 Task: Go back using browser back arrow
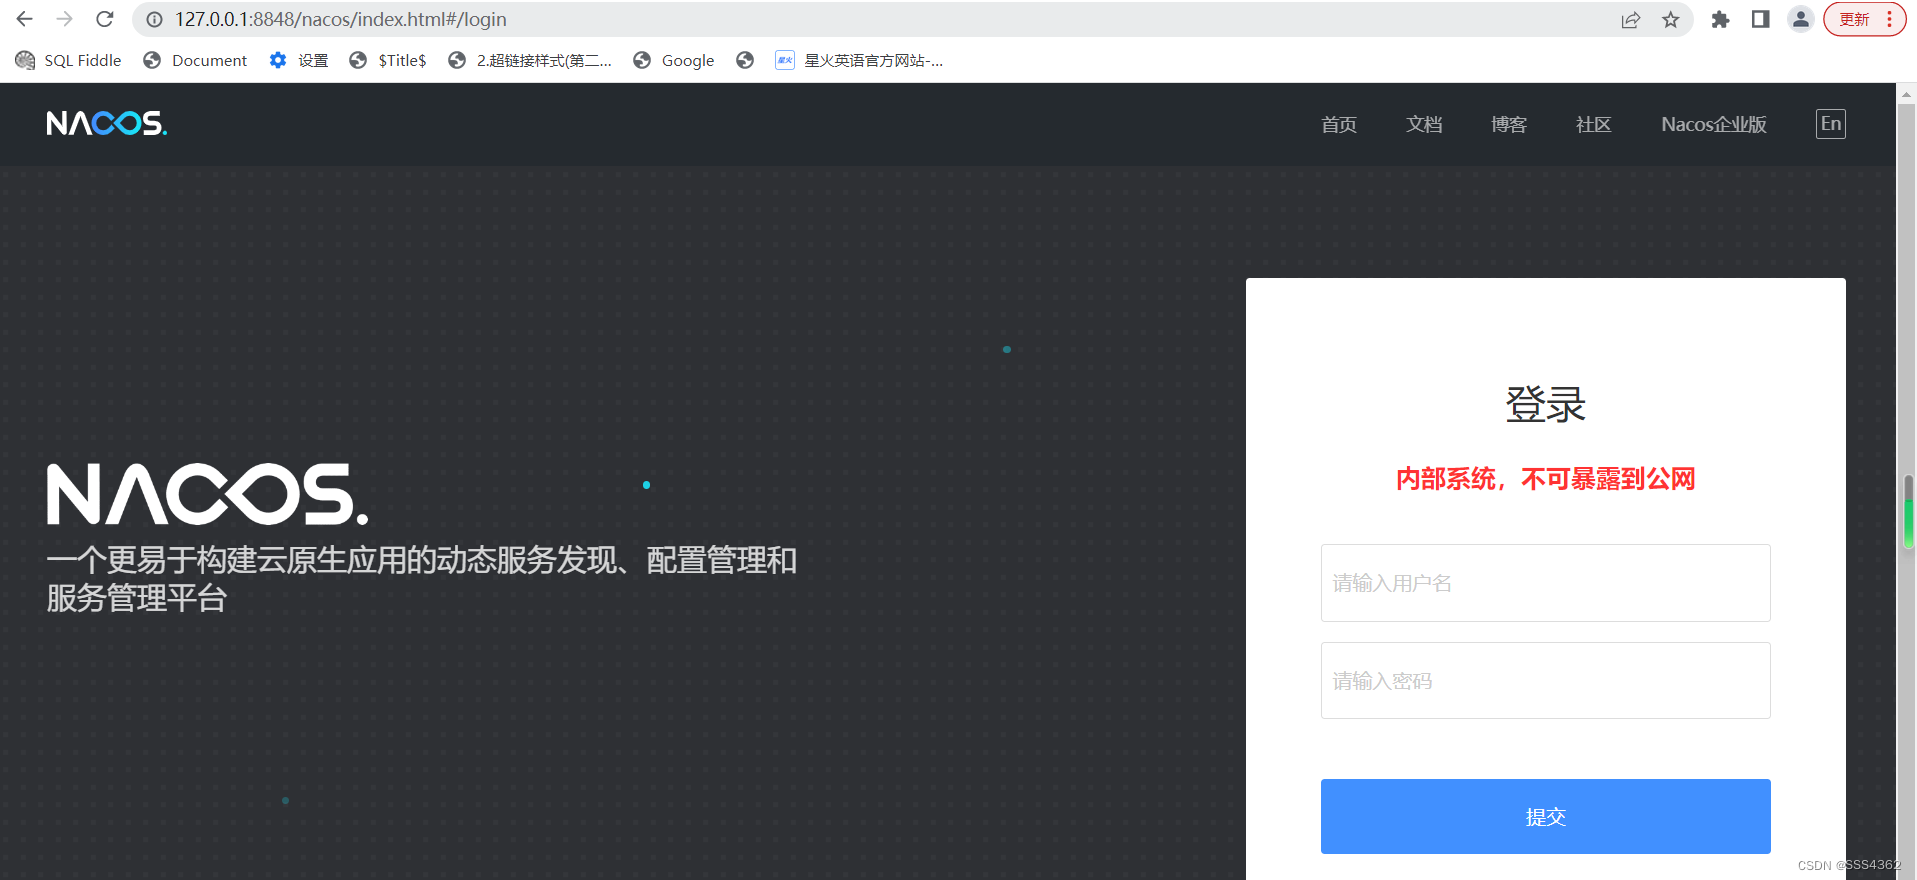25,19
